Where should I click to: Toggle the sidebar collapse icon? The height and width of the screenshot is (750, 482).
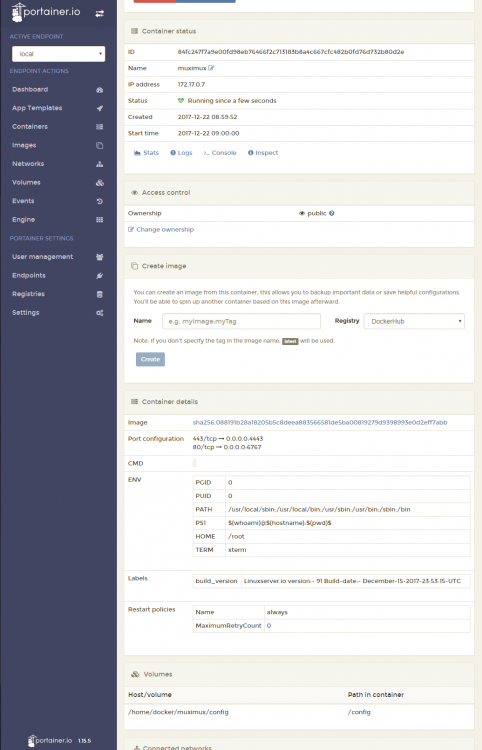99,14
